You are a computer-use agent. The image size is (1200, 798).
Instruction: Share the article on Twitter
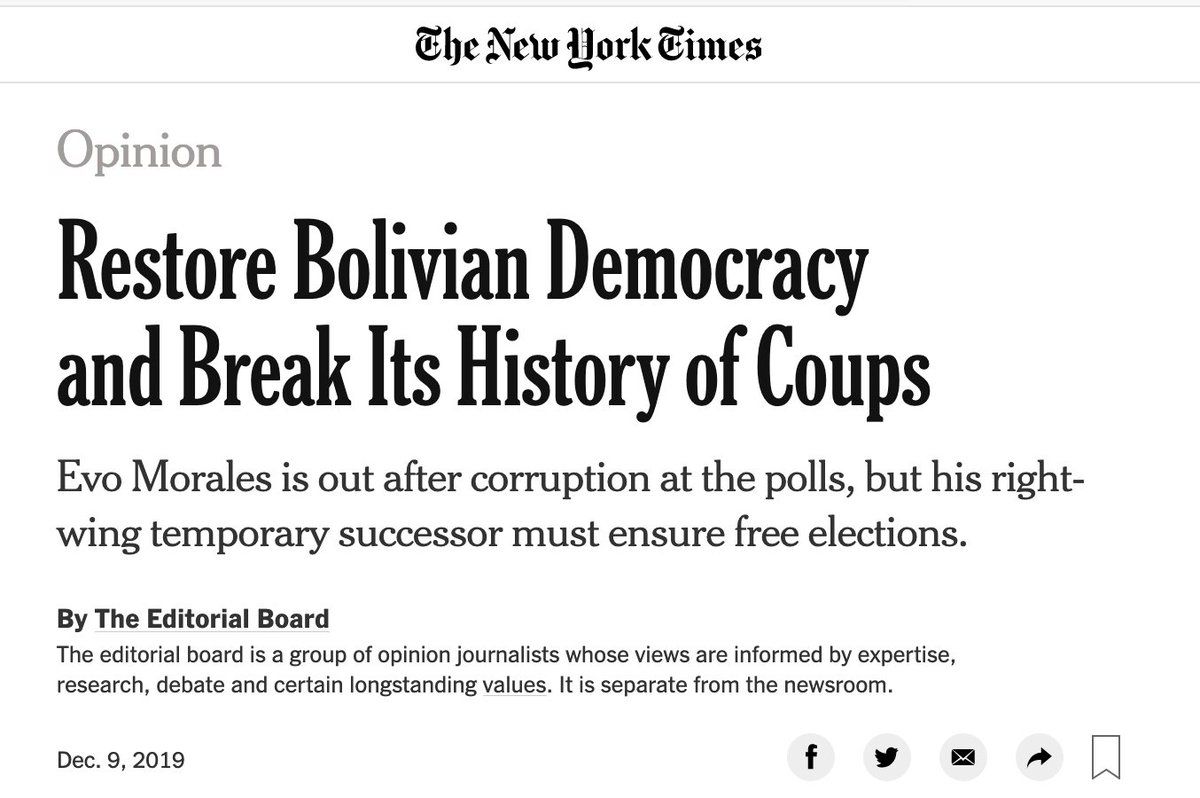pyautogui.click(x=886, y=758)
